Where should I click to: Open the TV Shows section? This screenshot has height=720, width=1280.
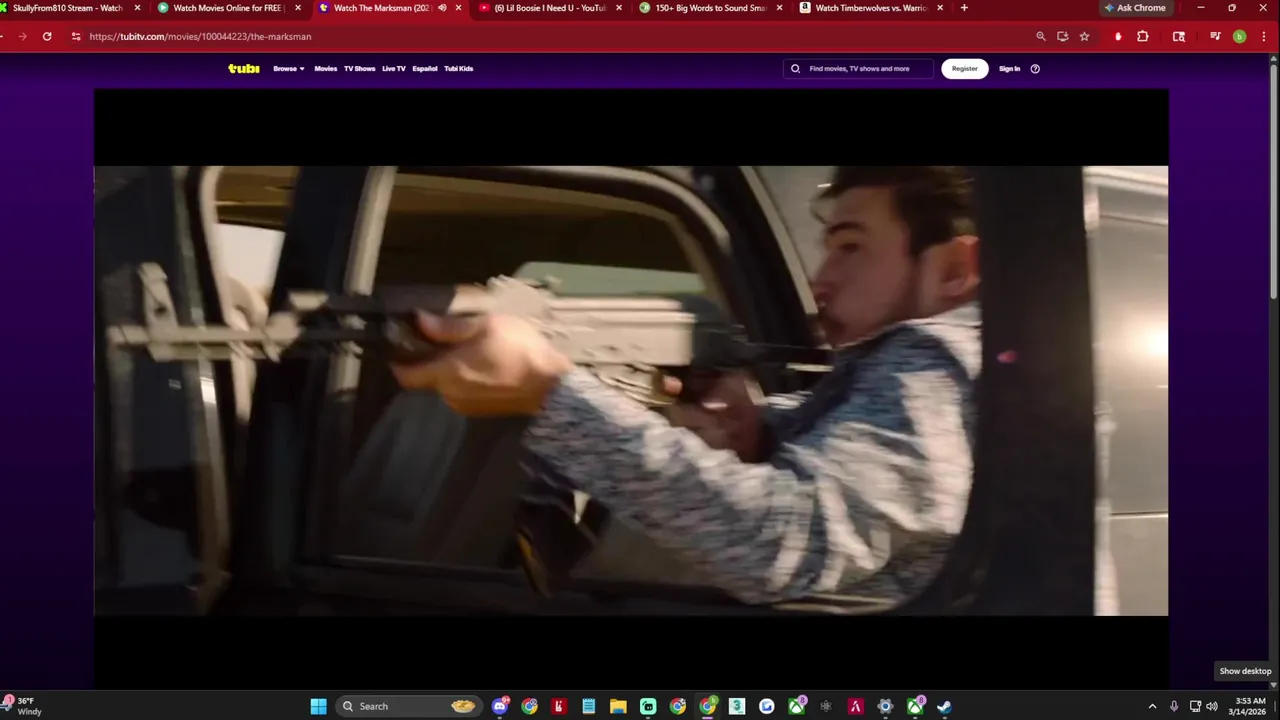tap(359, 69)
